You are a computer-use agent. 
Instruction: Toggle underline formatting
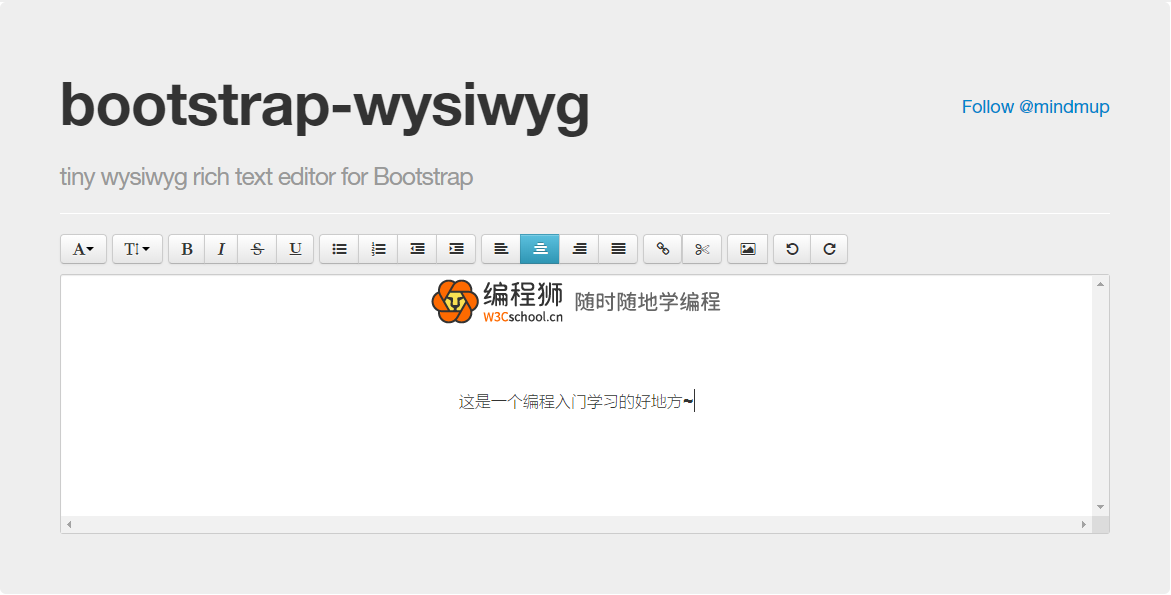click(x=295, y=249)
